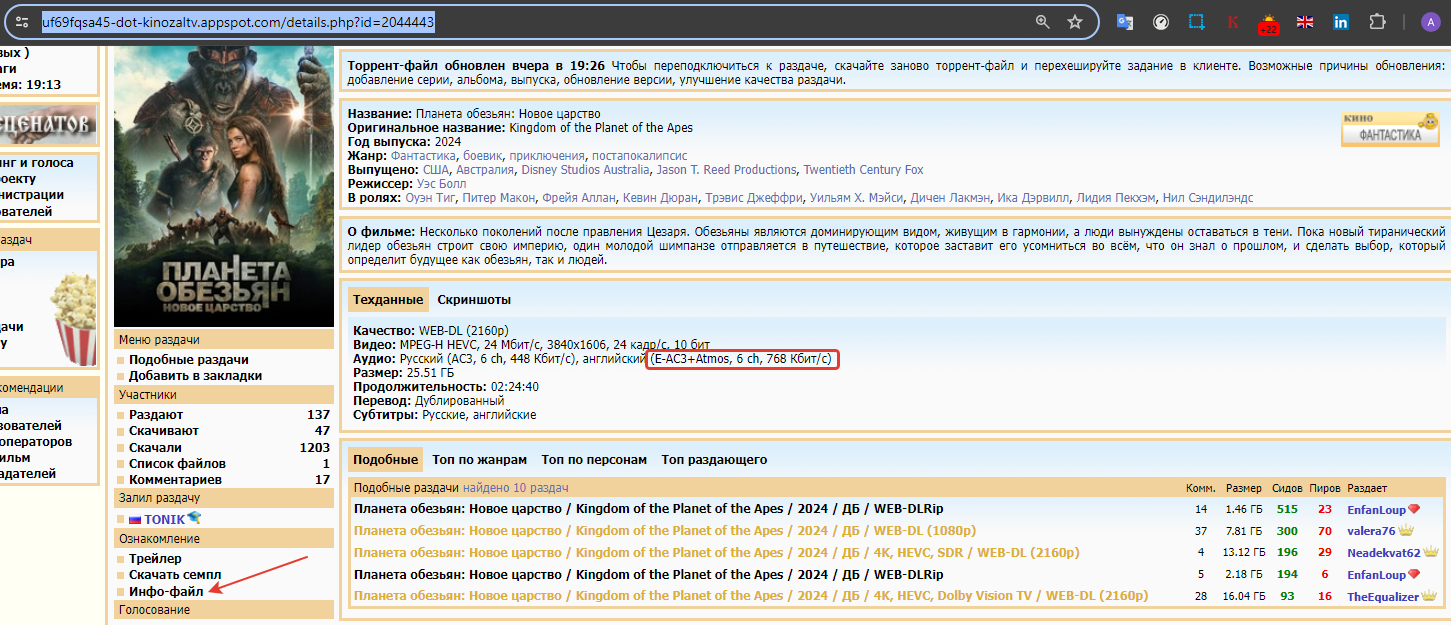
Task: Open the Трейлер link
Action: click(155, 559)
